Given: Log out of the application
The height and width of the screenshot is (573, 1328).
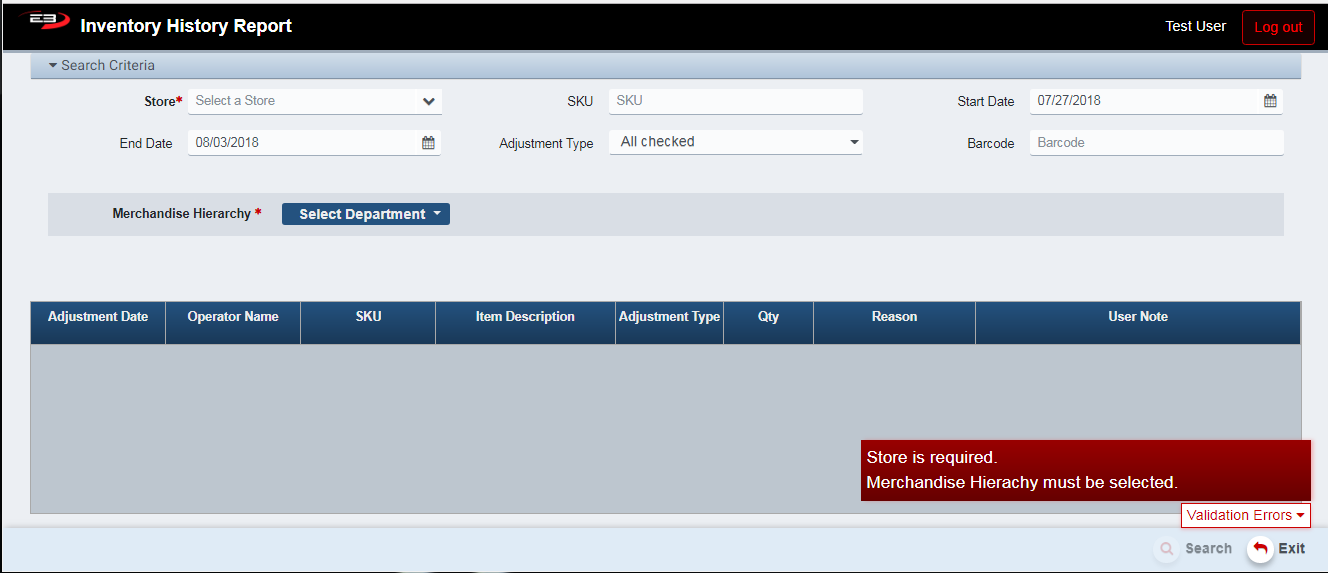Looking at the screenshot, I should click(x=1278, y=27).
